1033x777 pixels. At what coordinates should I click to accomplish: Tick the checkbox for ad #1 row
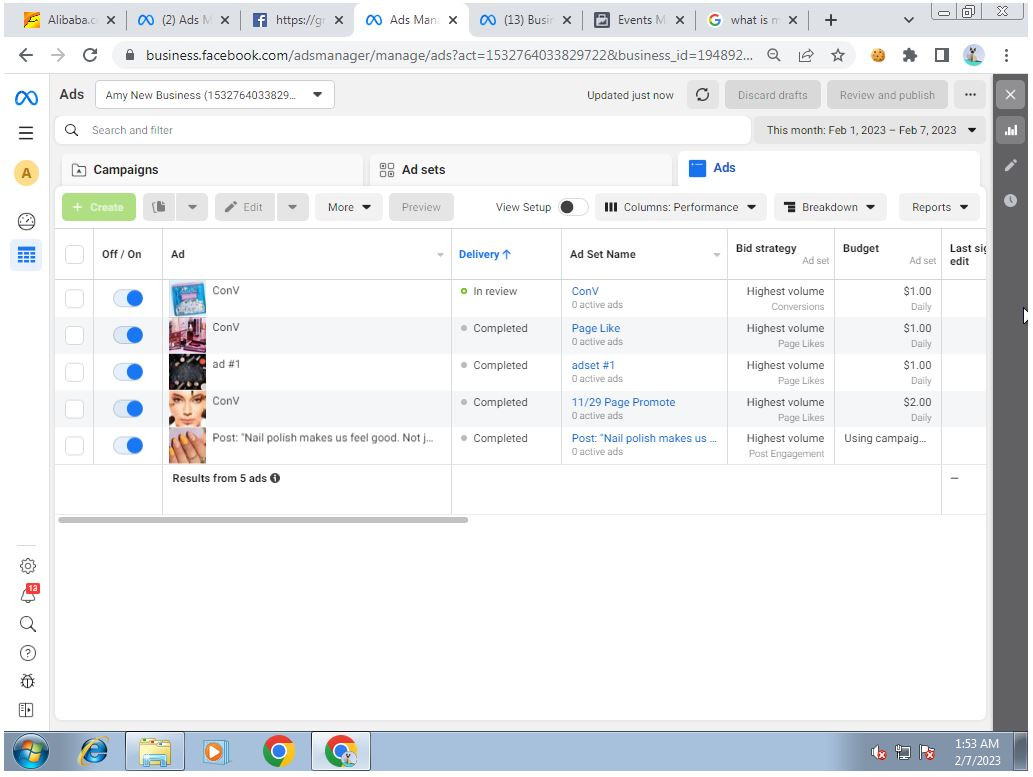tap(74, 372)
